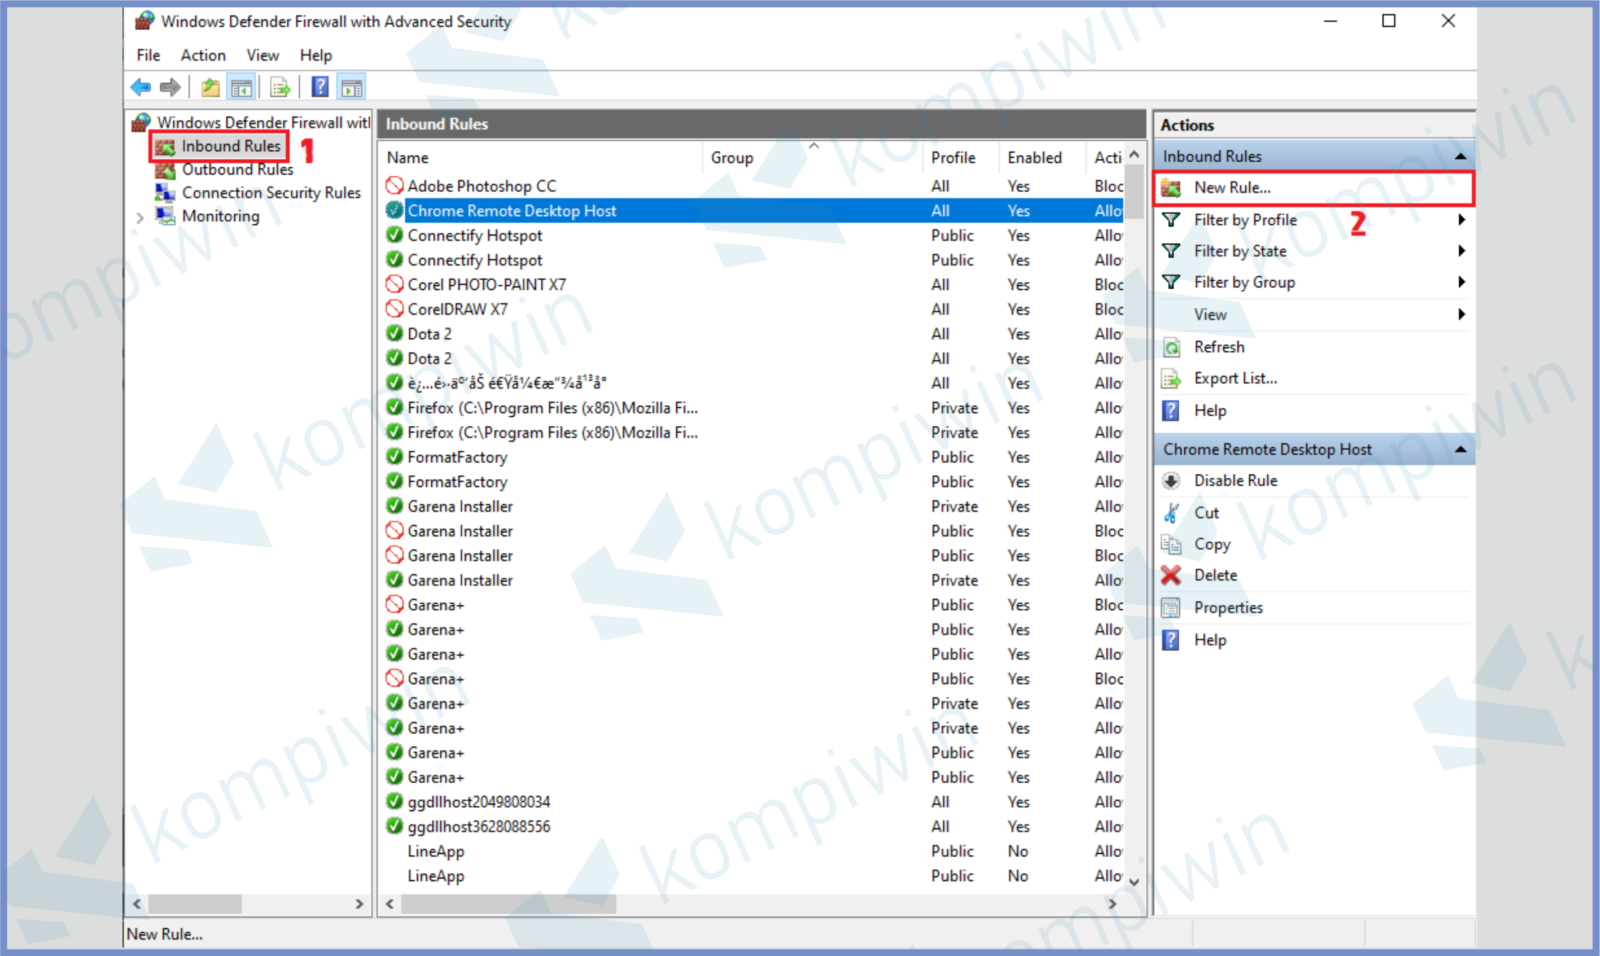Open the Action menu
Screen dimensions: 1600x956
tap(203, 56)
